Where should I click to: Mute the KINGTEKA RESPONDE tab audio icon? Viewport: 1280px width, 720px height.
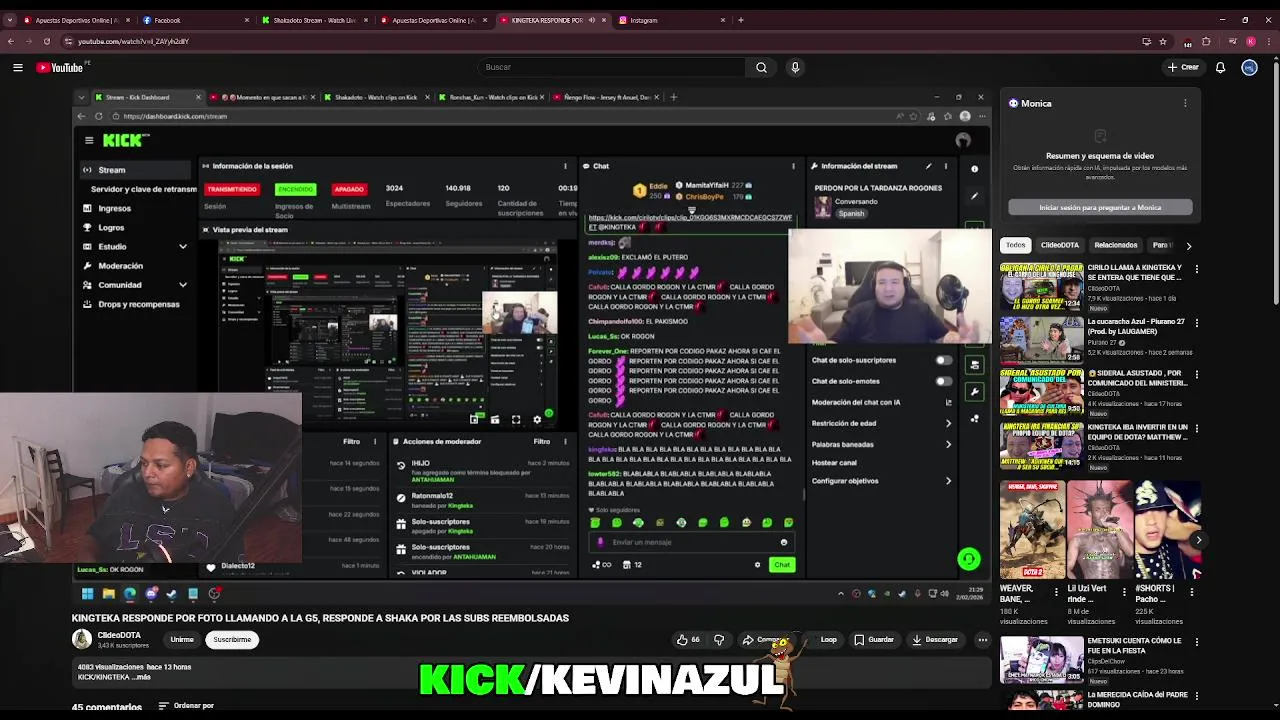[x=591, y=20]
